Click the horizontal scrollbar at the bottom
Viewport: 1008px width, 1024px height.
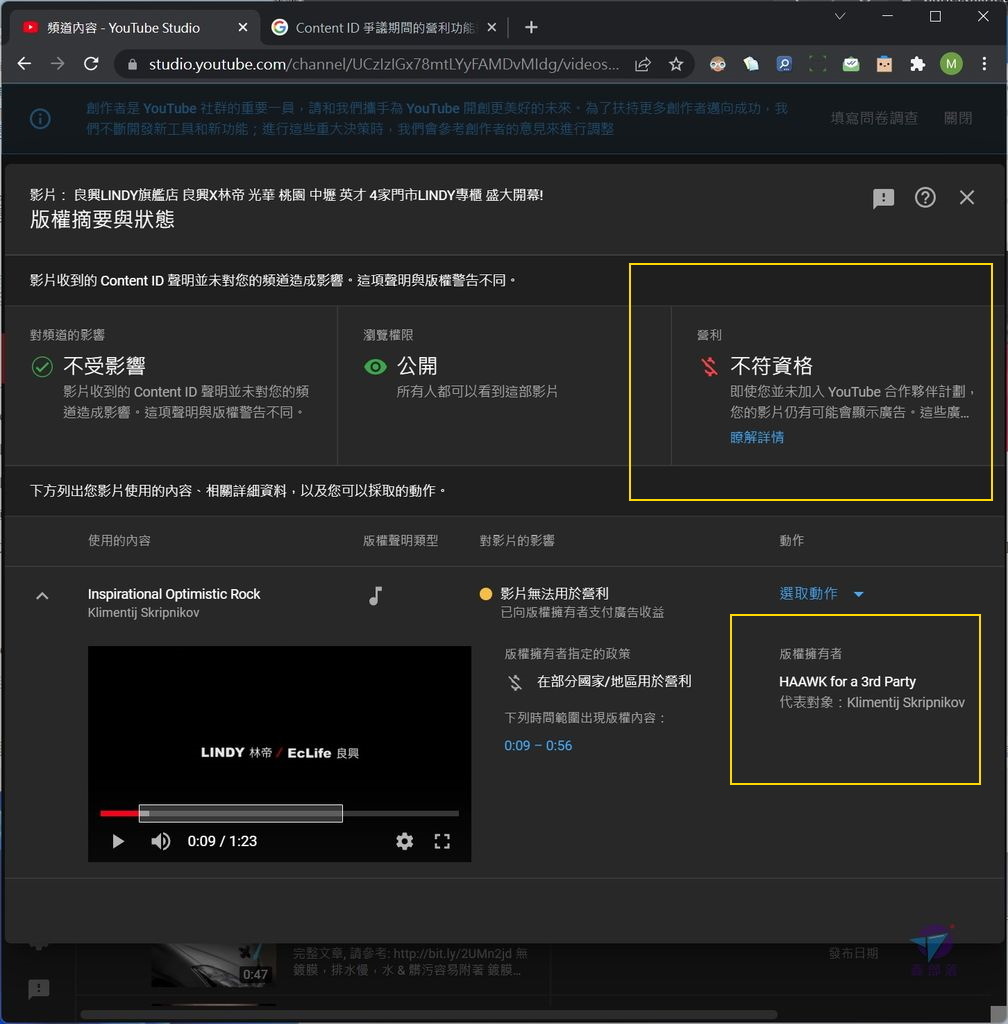(428, 1015)
